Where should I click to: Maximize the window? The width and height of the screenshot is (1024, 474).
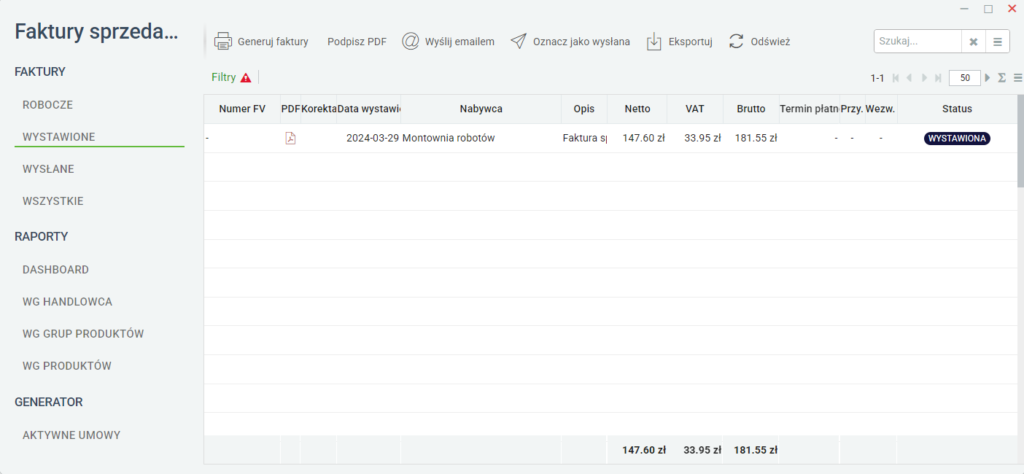988,8
